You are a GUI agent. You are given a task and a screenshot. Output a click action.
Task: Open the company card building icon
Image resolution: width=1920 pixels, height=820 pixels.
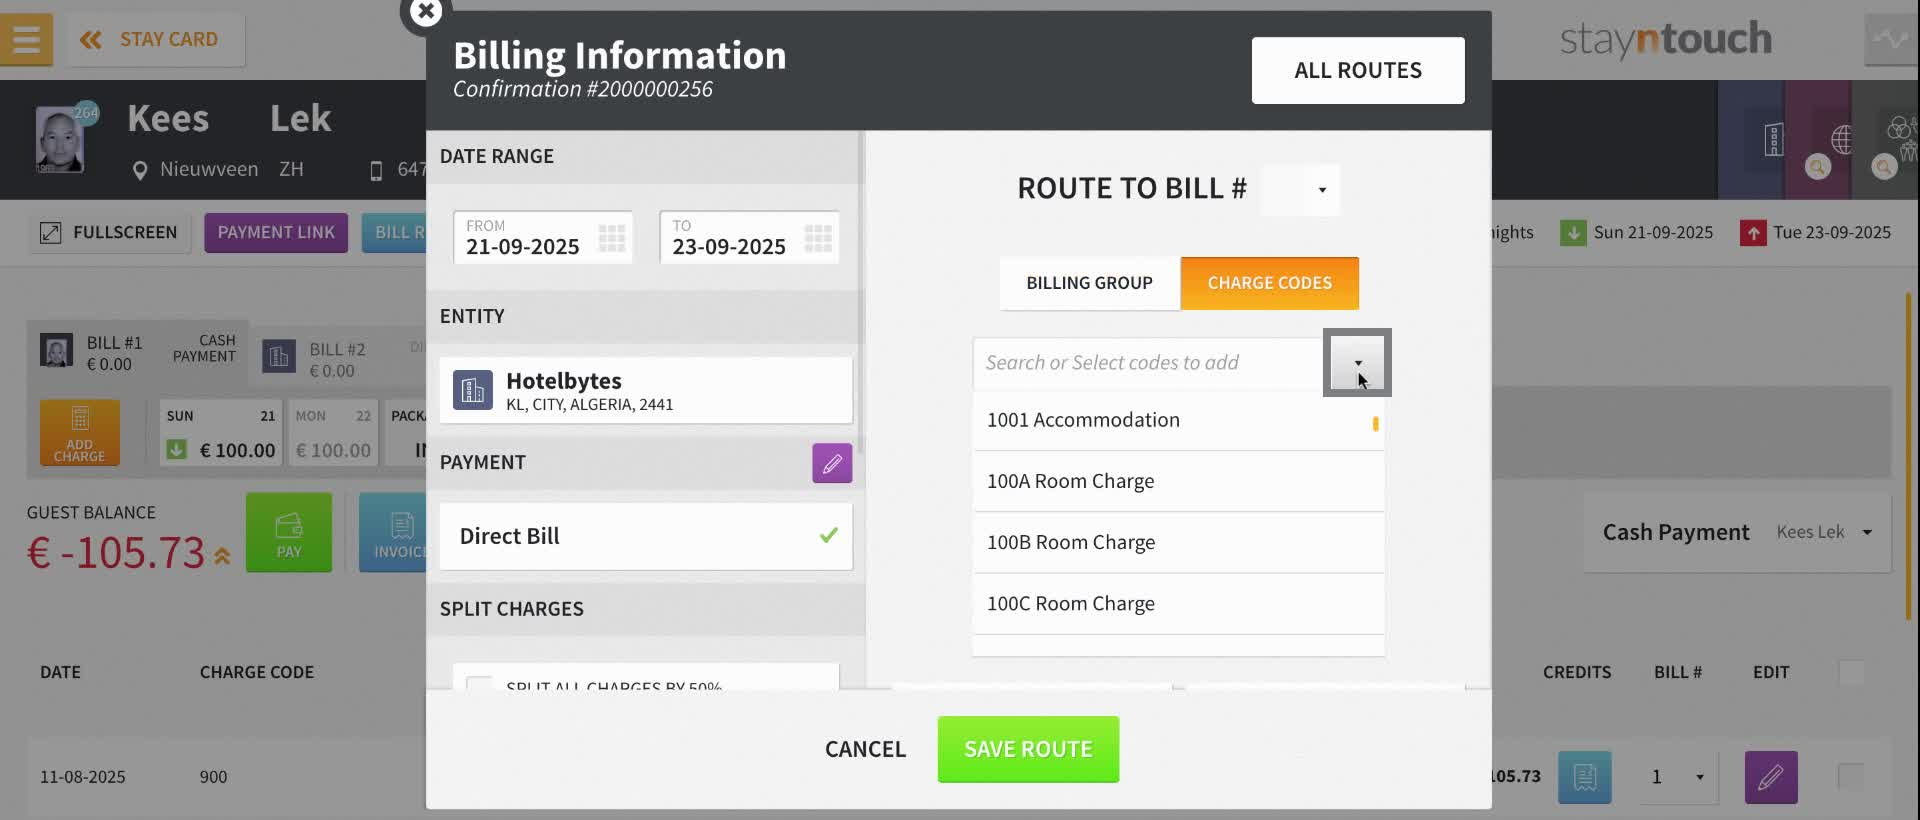tap(1774, 140)
